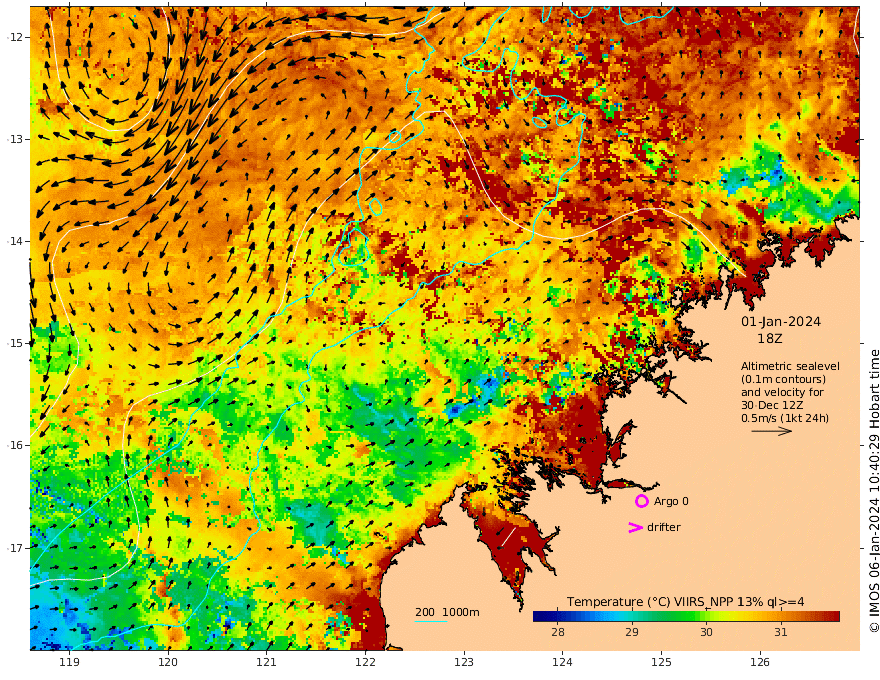Viewport: 880px width, 680px height.
Task: Click the '200 1000m' bathymetry label
Action: [x=447, y=612]
